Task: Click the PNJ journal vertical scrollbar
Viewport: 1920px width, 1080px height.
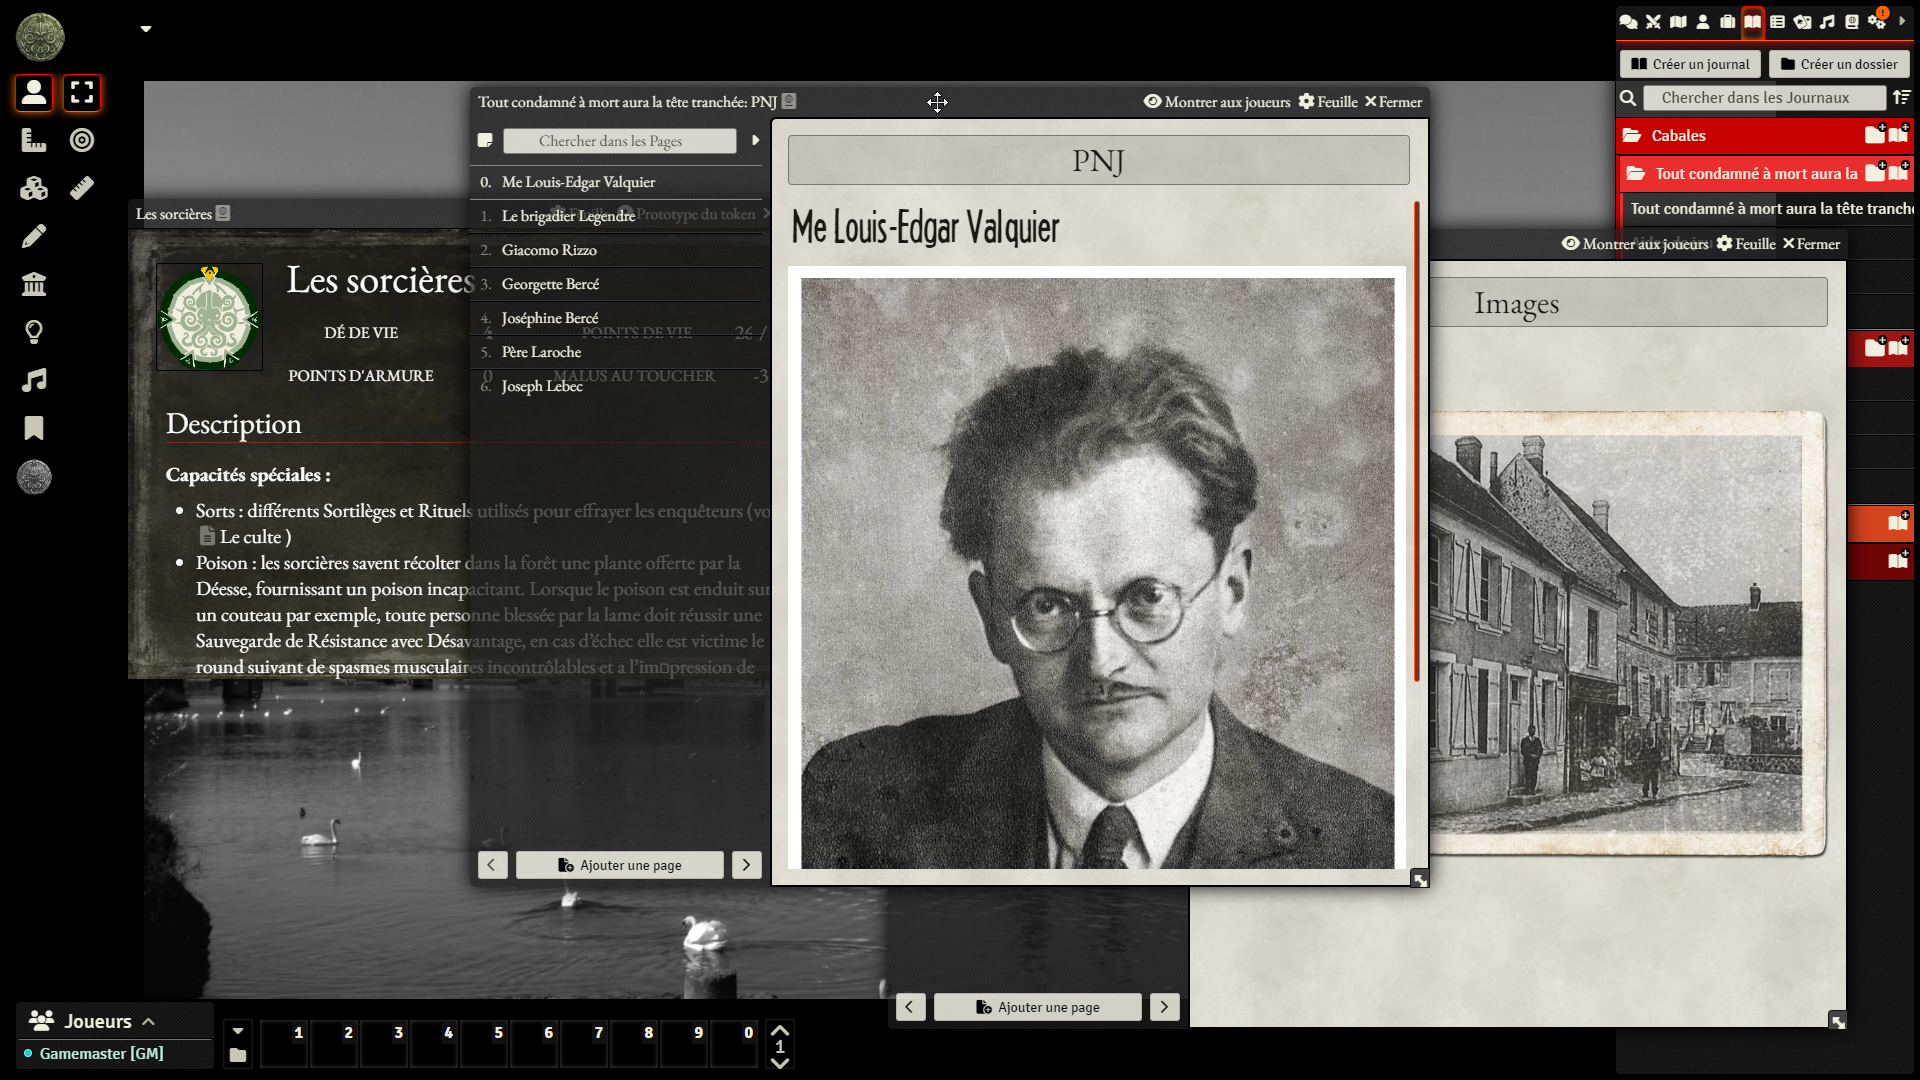Action: point(1416,440)
